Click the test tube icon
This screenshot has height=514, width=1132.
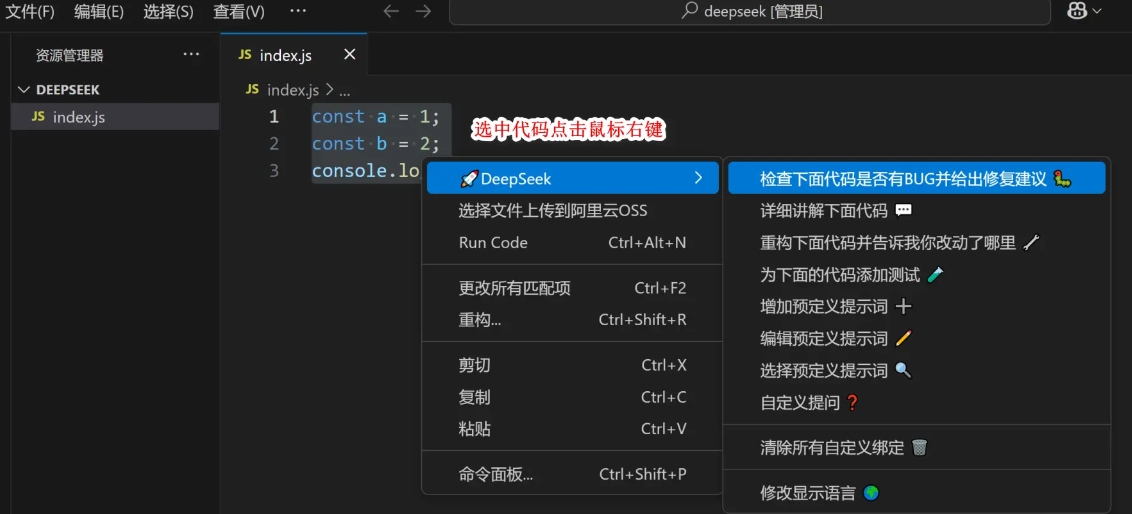pos(935,274)
